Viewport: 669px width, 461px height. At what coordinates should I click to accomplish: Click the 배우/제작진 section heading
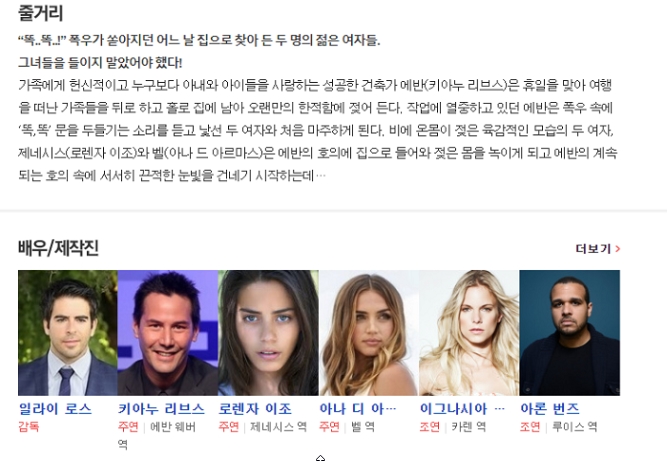click(x=58, y=248)
